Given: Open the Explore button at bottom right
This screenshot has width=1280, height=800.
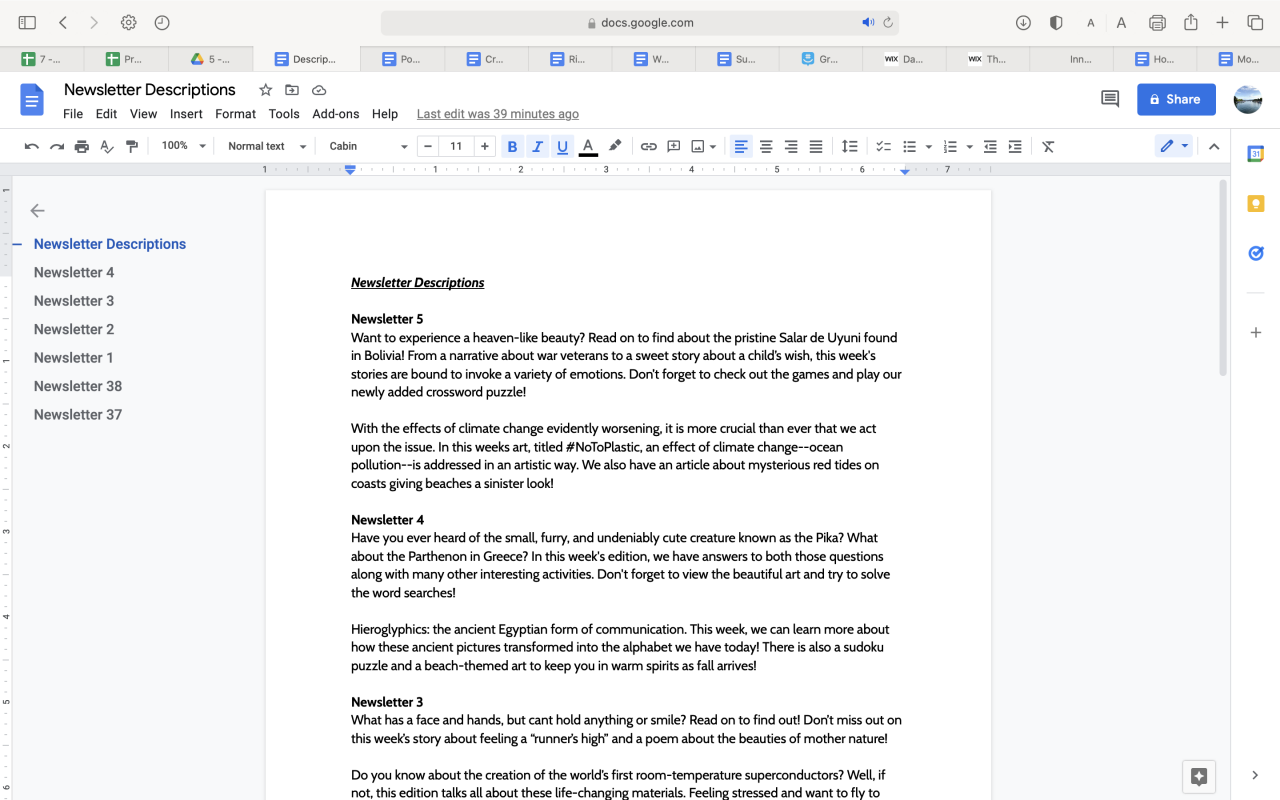Looking at the screenshot, I should tap(1200, 776).
